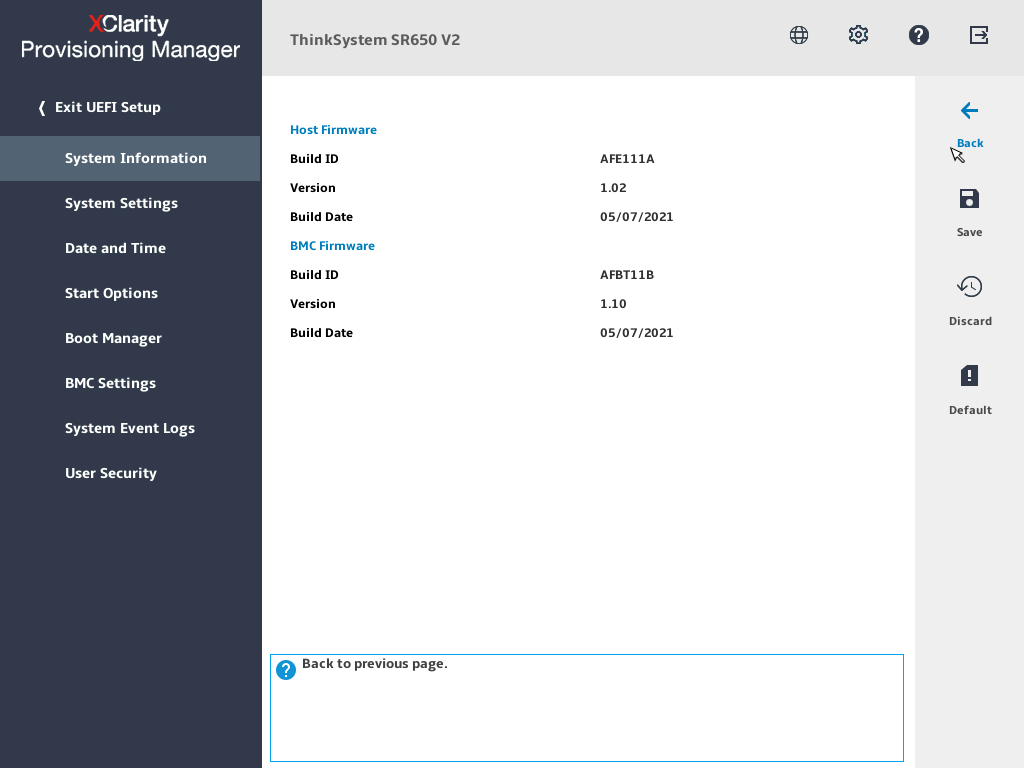Click the XClarity Provisioning Manager logo
Viewport: 1024px width, 768px height.
(130, 37)
